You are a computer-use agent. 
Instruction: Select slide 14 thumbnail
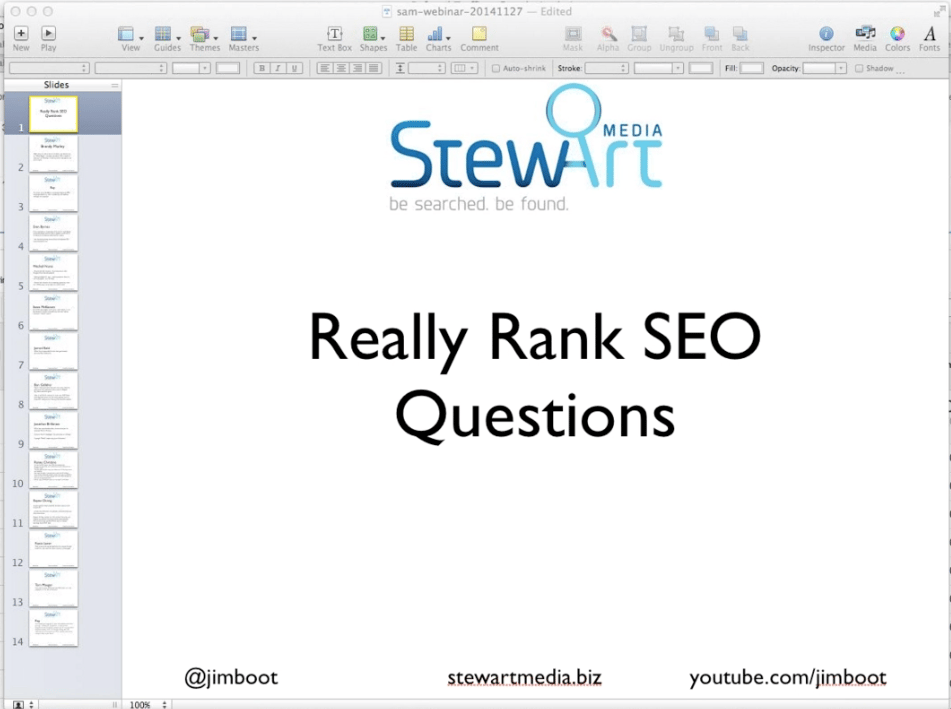tap(53, 628)
